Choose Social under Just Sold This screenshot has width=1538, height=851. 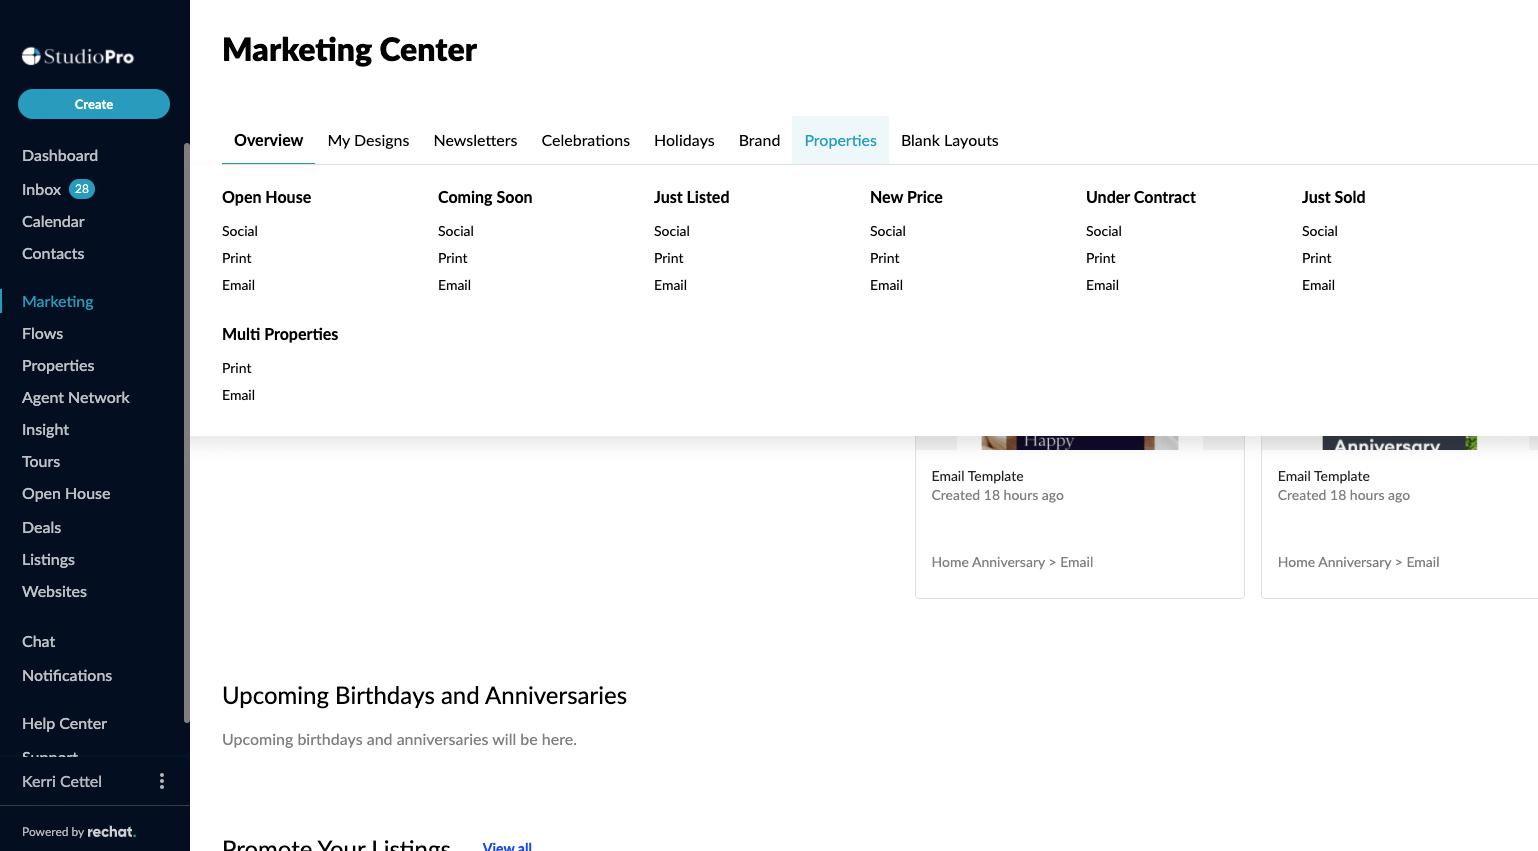coord(1320,231)
